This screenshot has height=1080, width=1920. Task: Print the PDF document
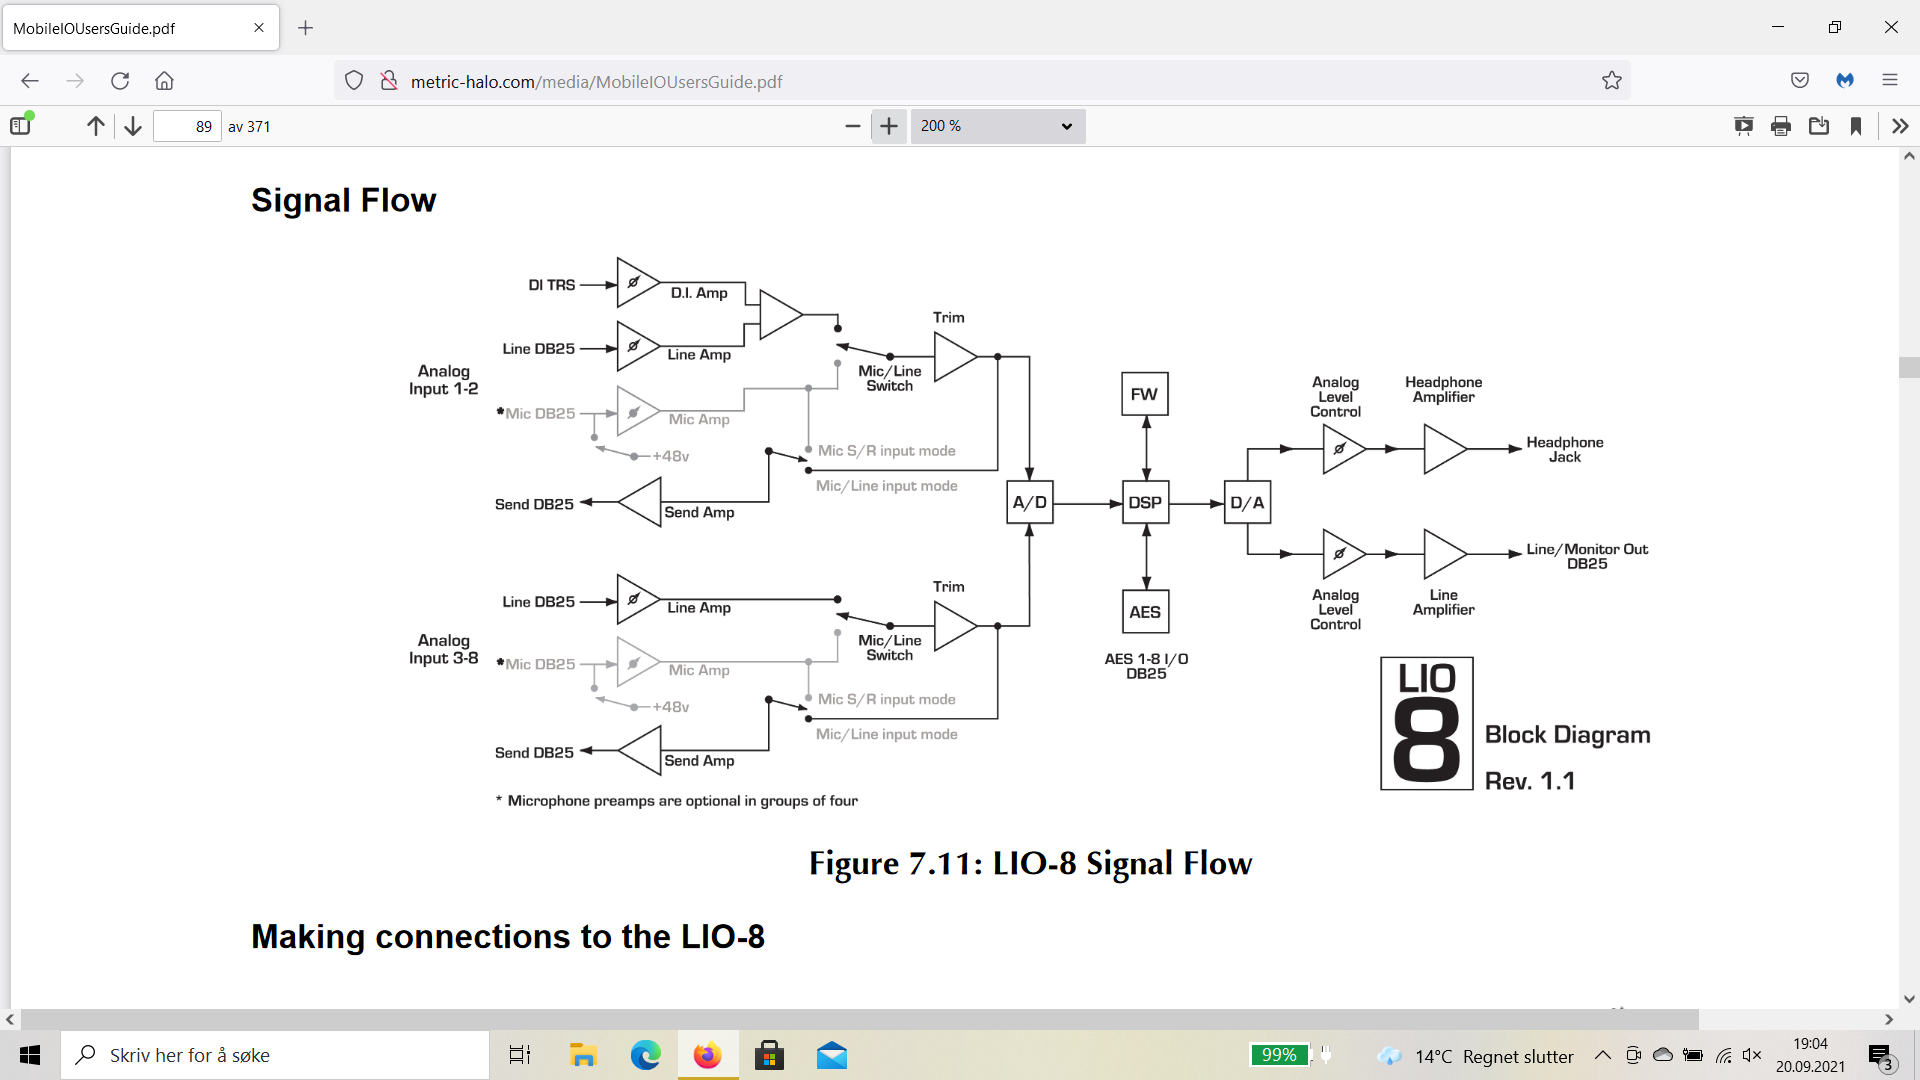click(x=1781, y=126)
